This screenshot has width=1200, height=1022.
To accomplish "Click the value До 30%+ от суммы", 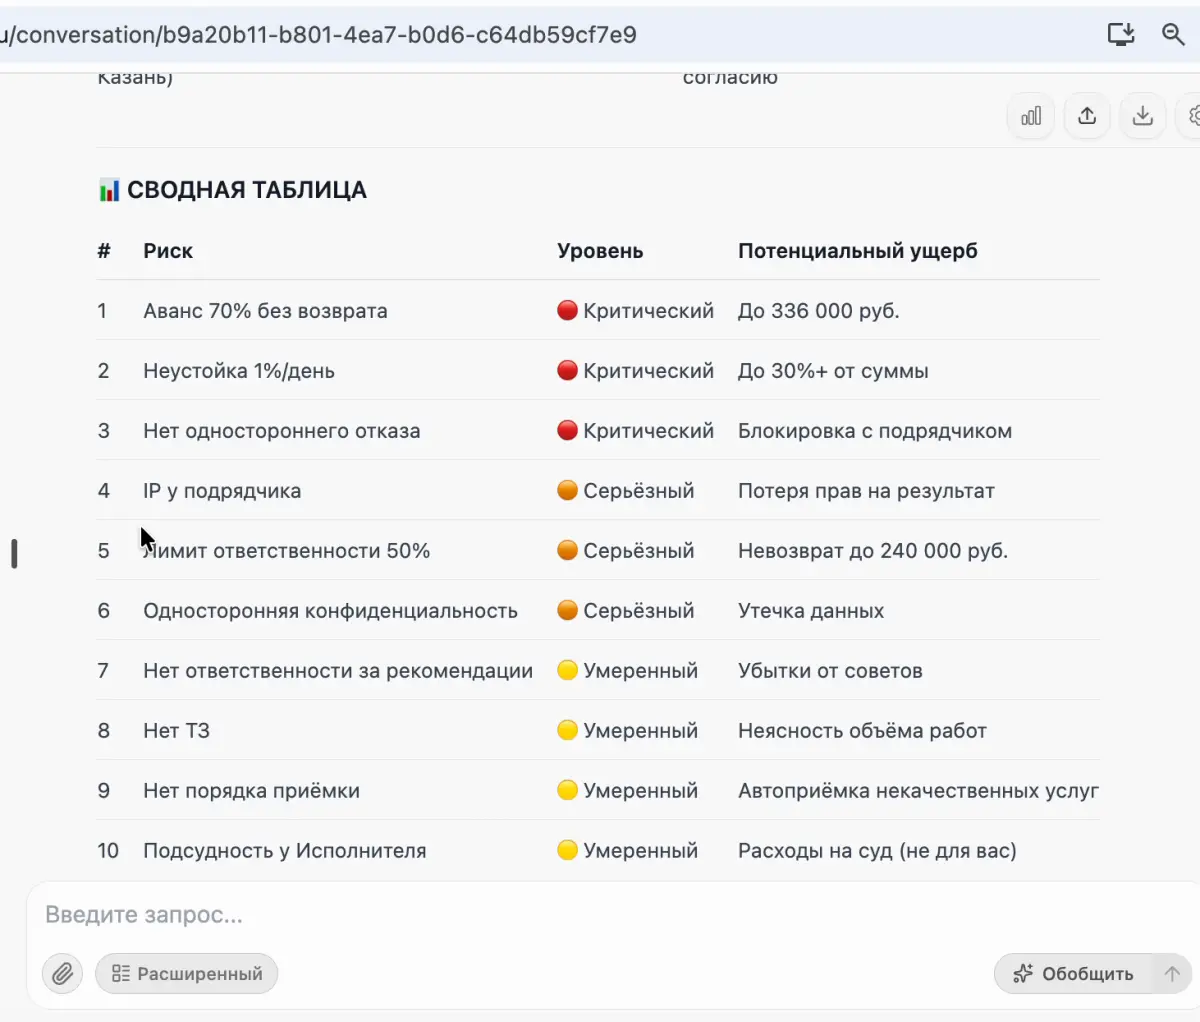I will [833, 371].
